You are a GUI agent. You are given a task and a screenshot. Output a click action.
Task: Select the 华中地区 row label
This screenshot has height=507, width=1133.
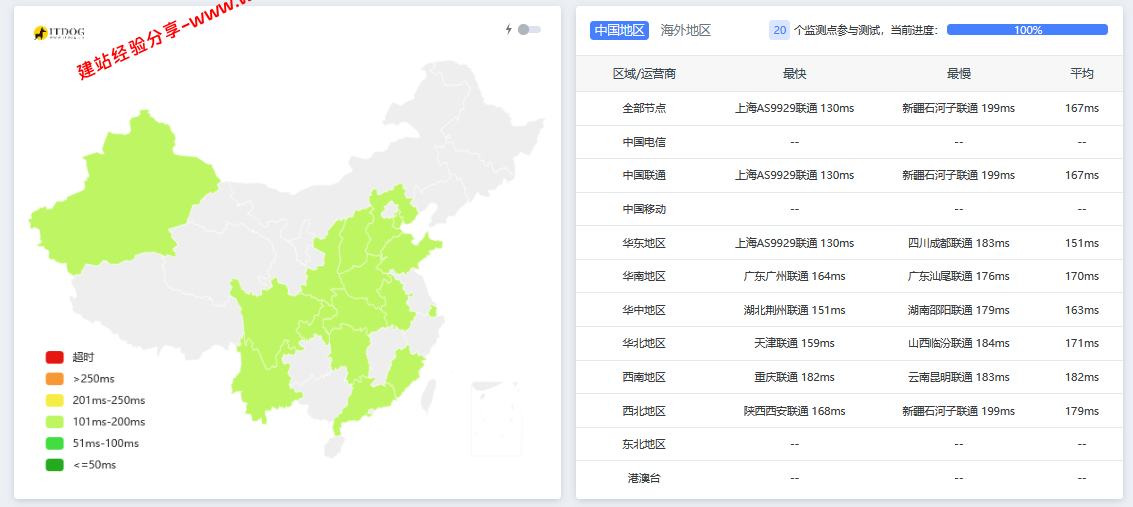coord(645,311)
